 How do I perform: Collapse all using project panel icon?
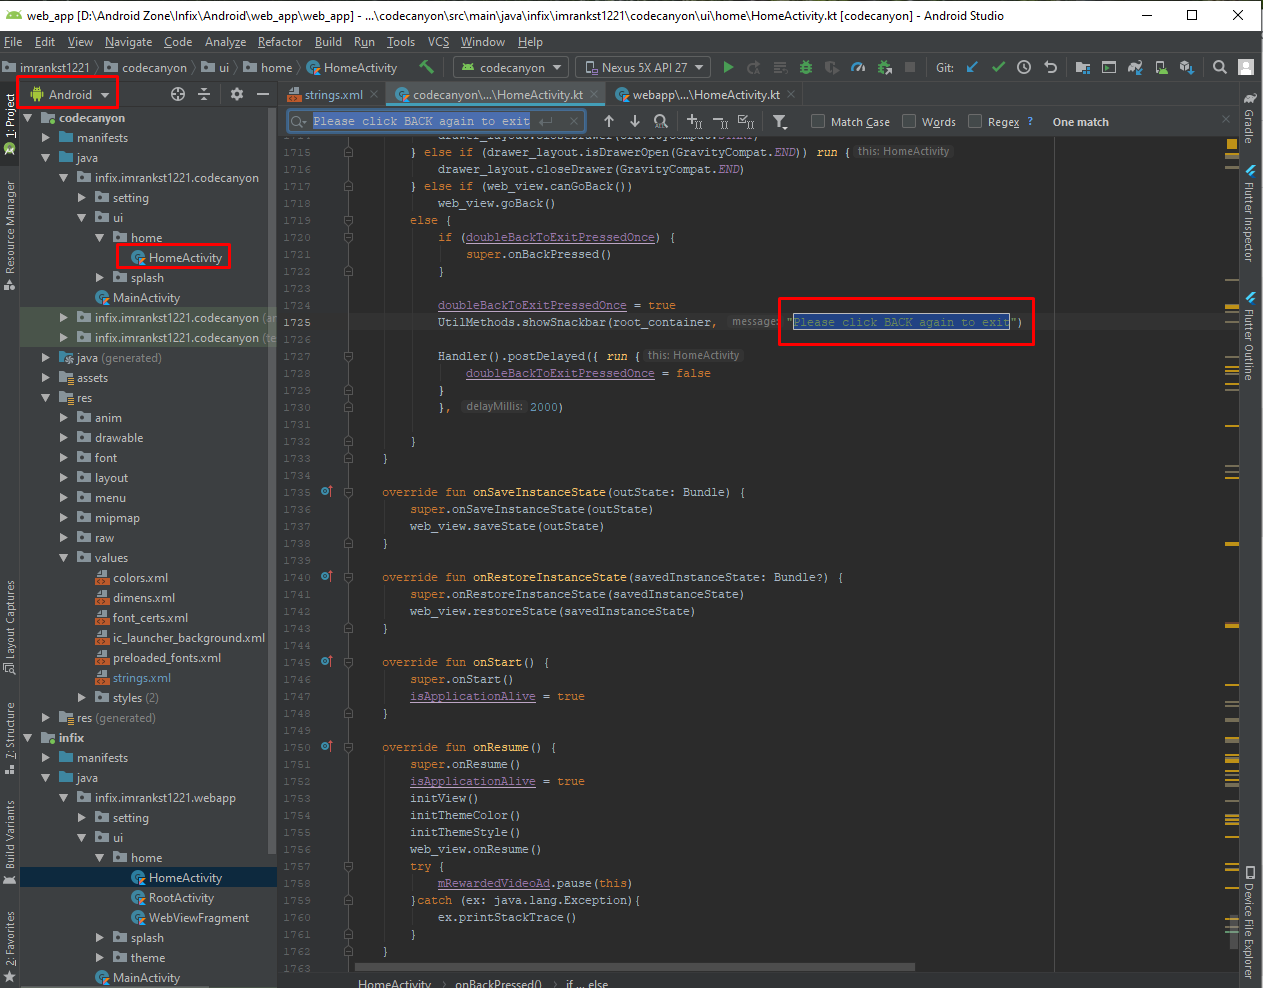[204, 94]
